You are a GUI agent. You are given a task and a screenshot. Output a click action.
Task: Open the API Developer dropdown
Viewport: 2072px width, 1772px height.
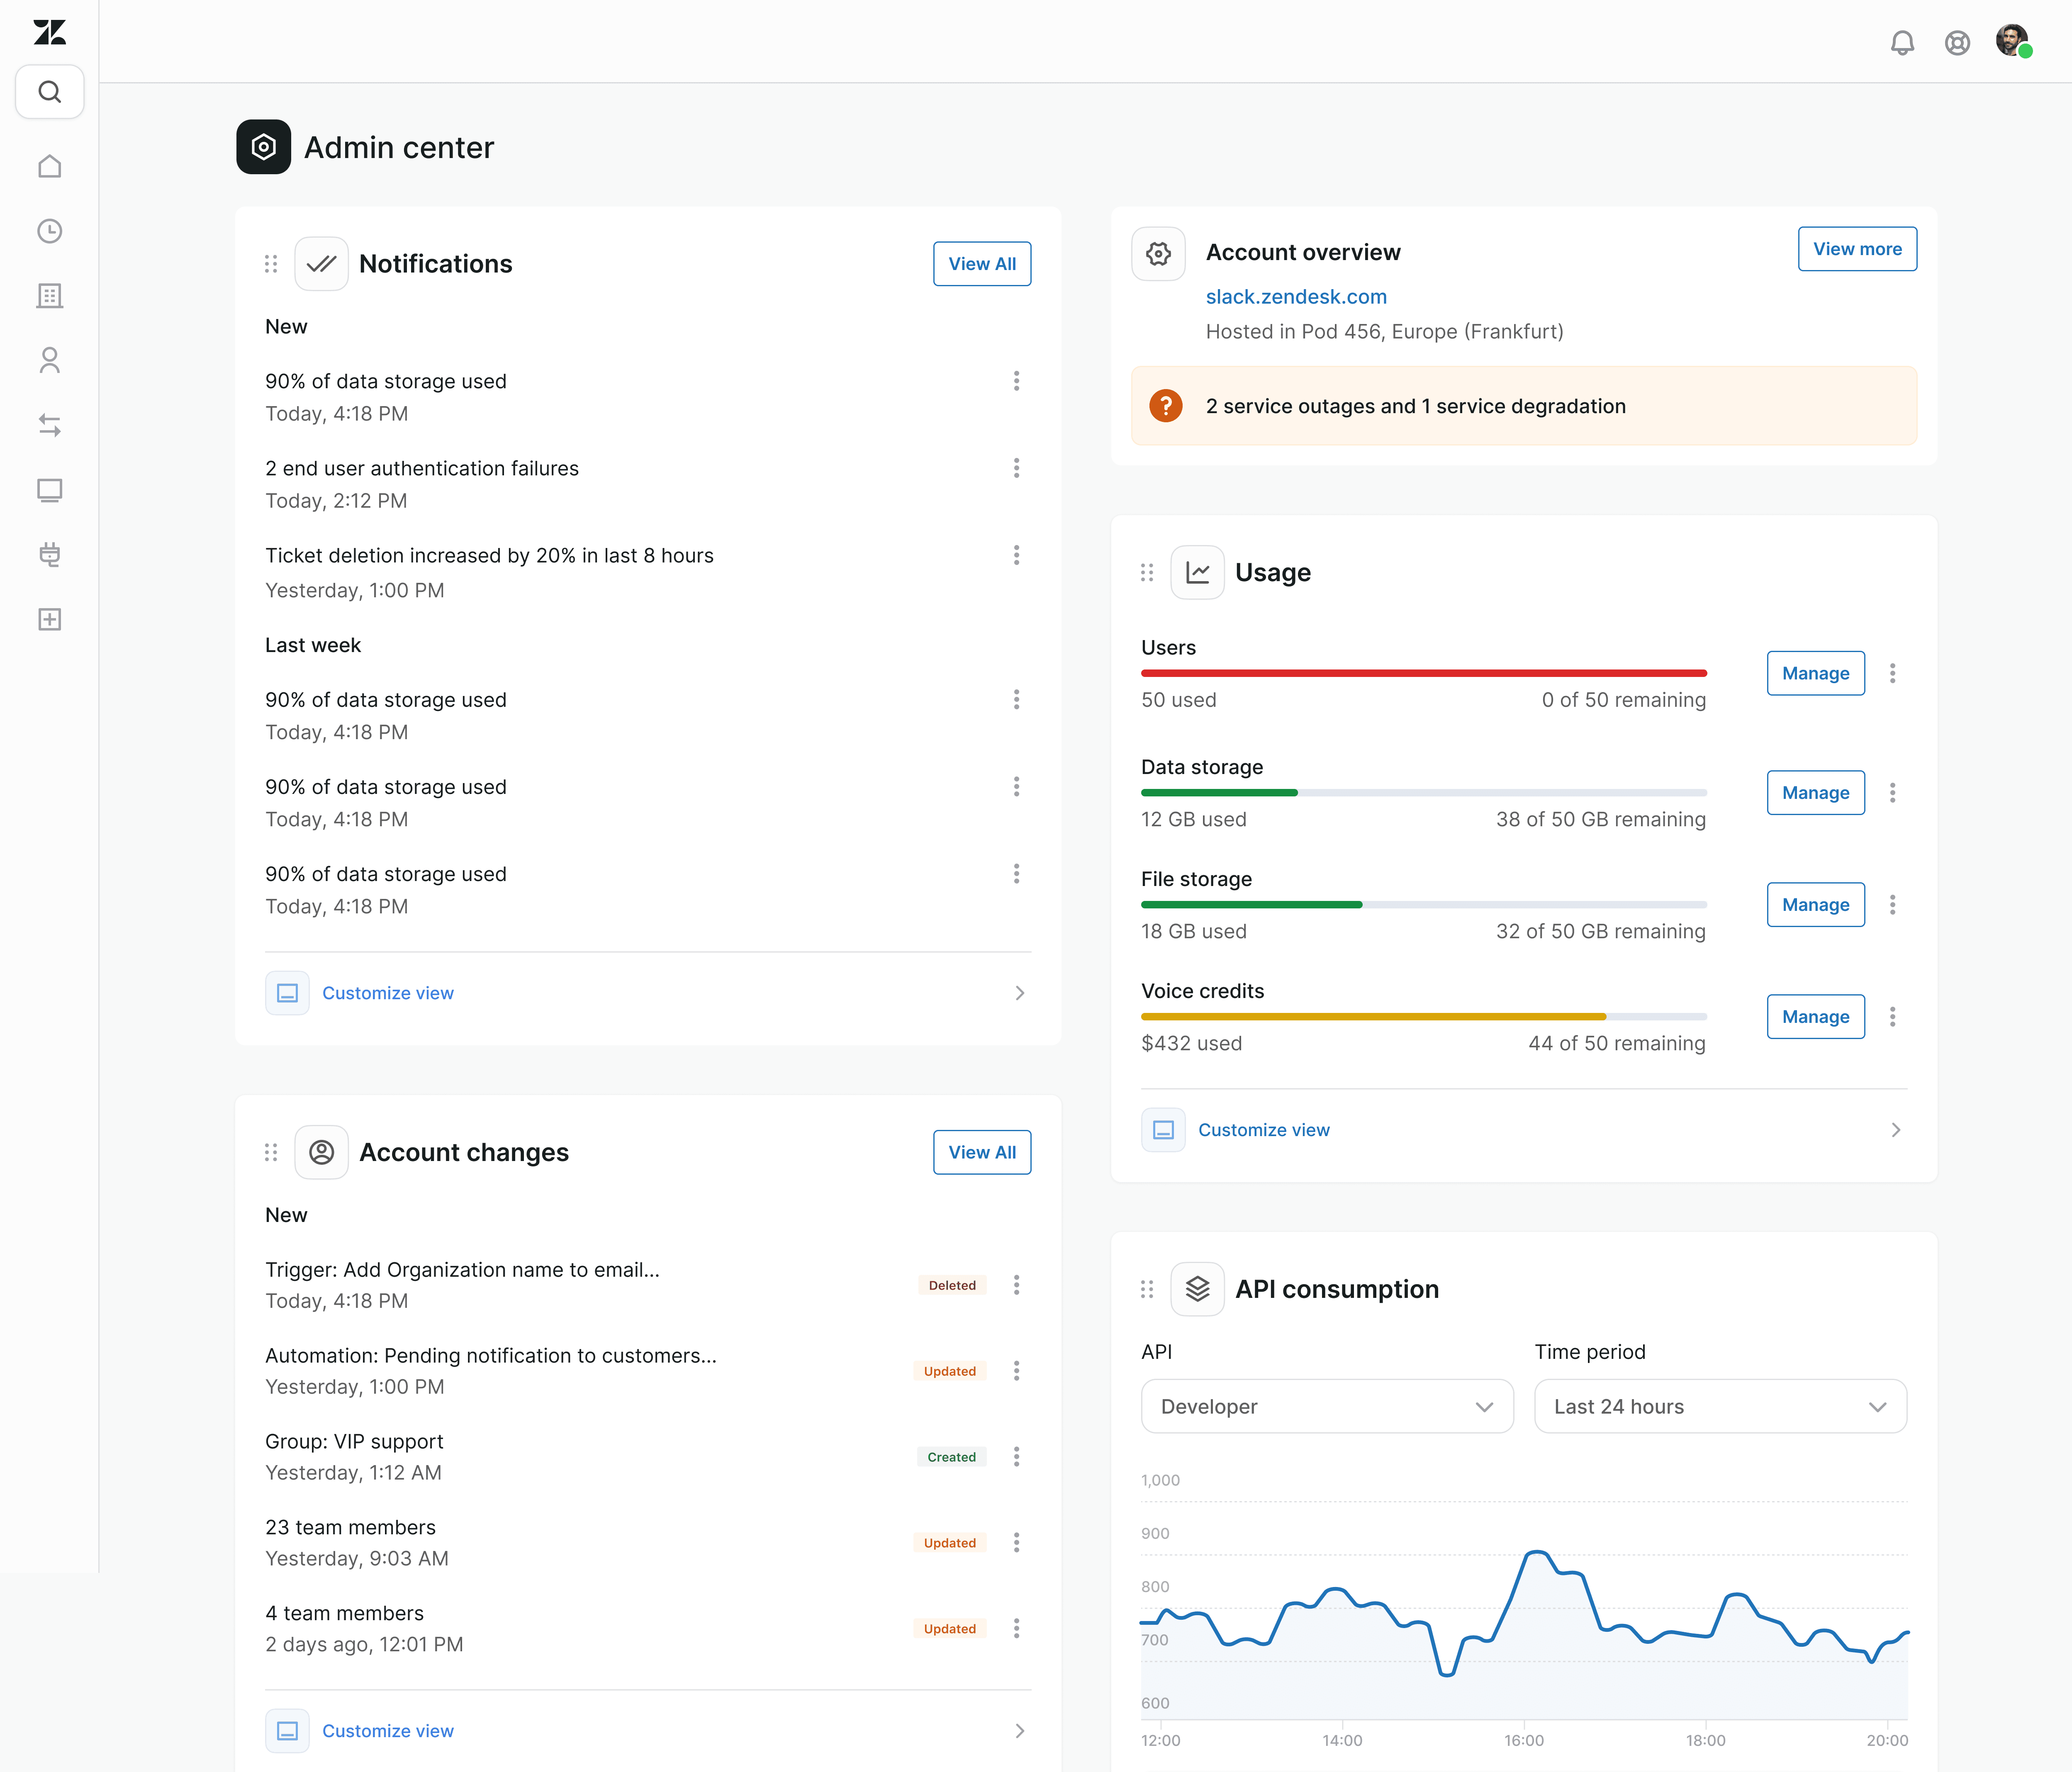(x=1326, y=1406)
